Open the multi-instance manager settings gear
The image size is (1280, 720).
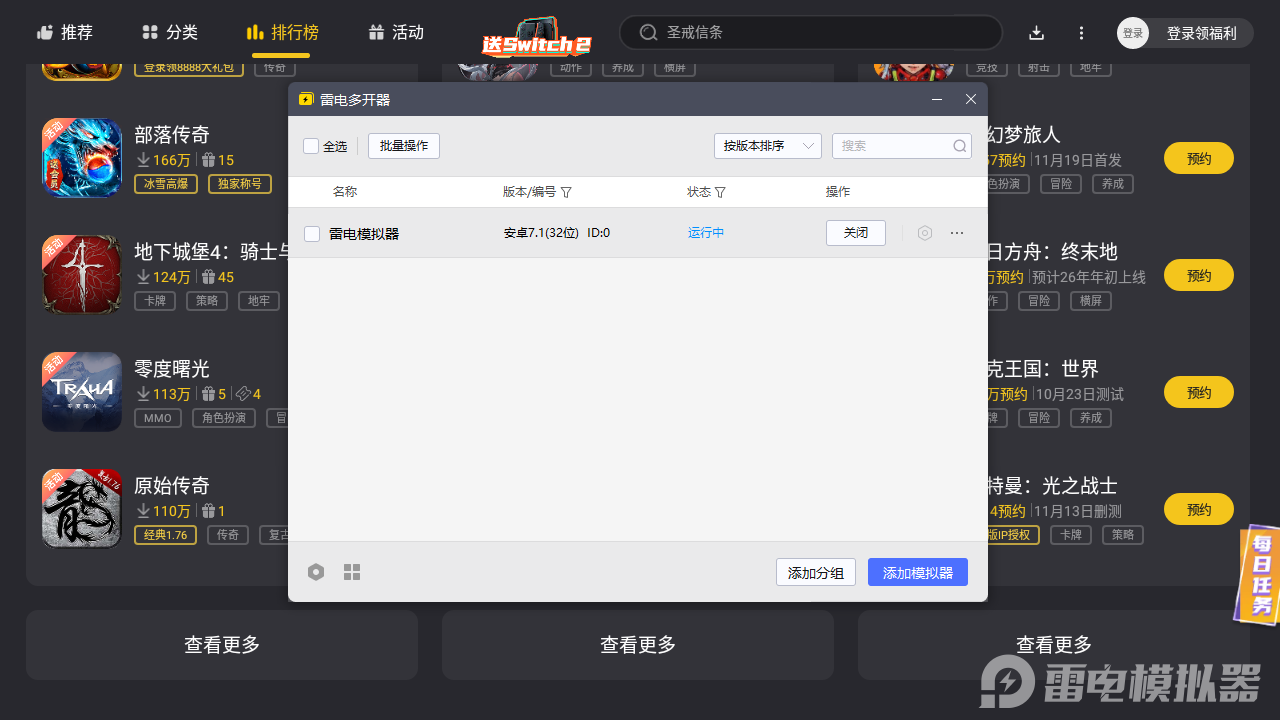316,571
